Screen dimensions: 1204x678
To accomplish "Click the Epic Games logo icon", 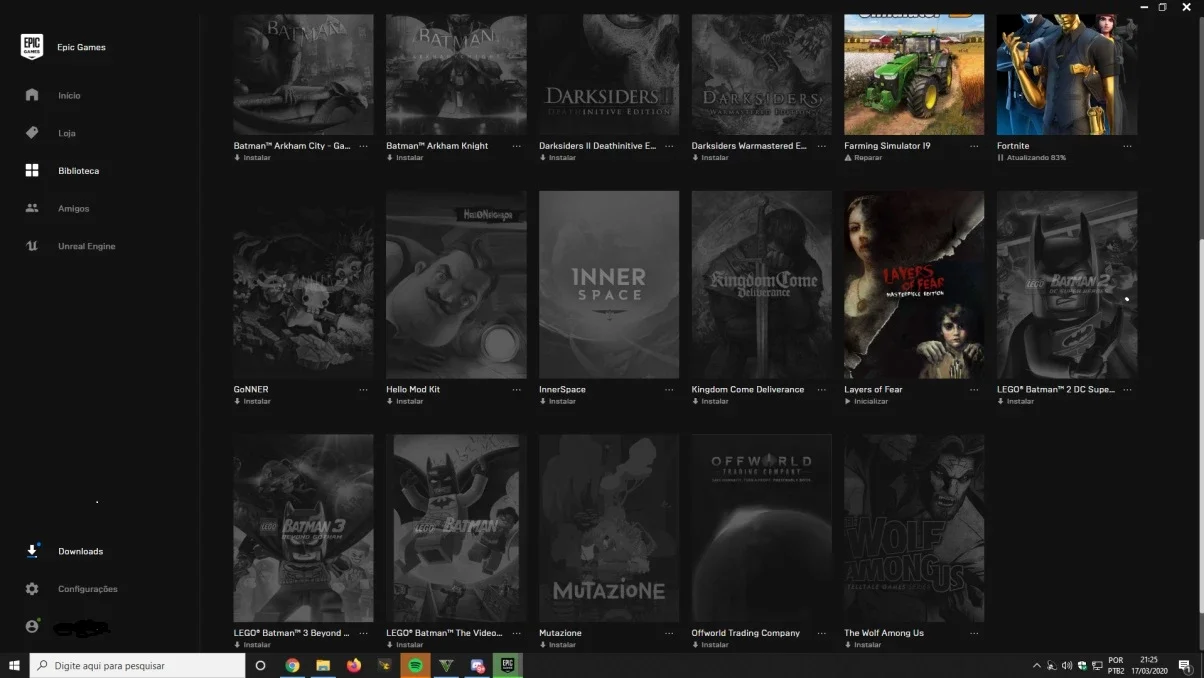I will (32, 47).
